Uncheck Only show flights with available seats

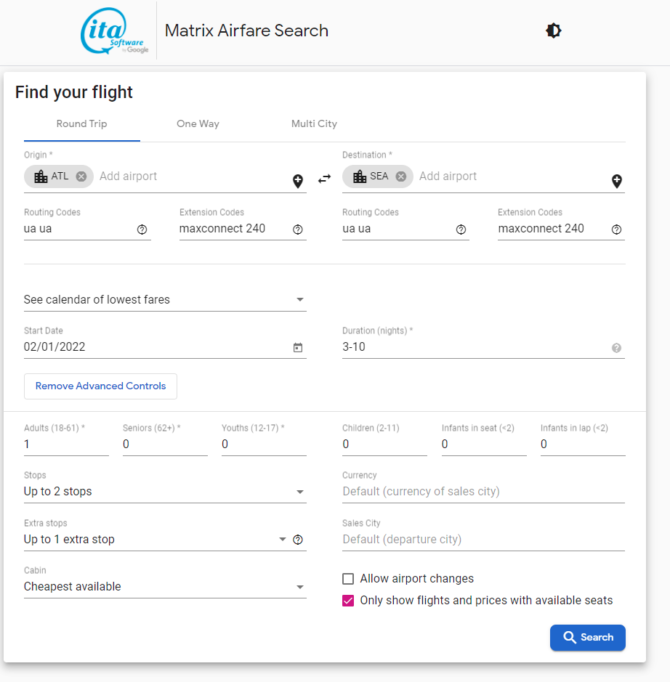[x=348, y=601]
